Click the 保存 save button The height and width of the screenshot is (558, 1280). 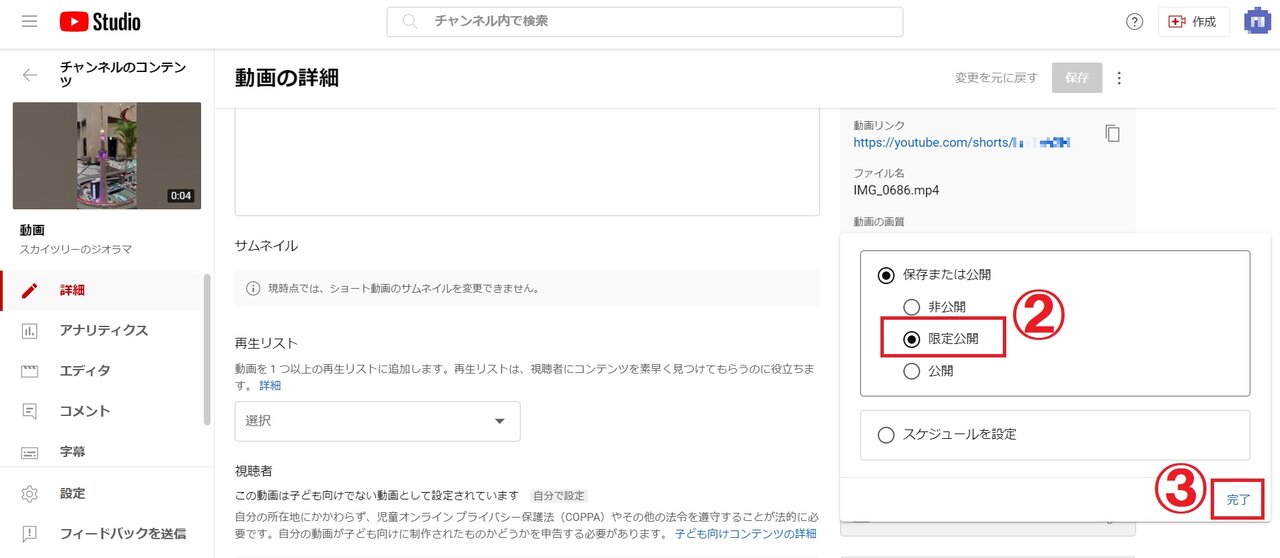click(x=1077, y=78)
